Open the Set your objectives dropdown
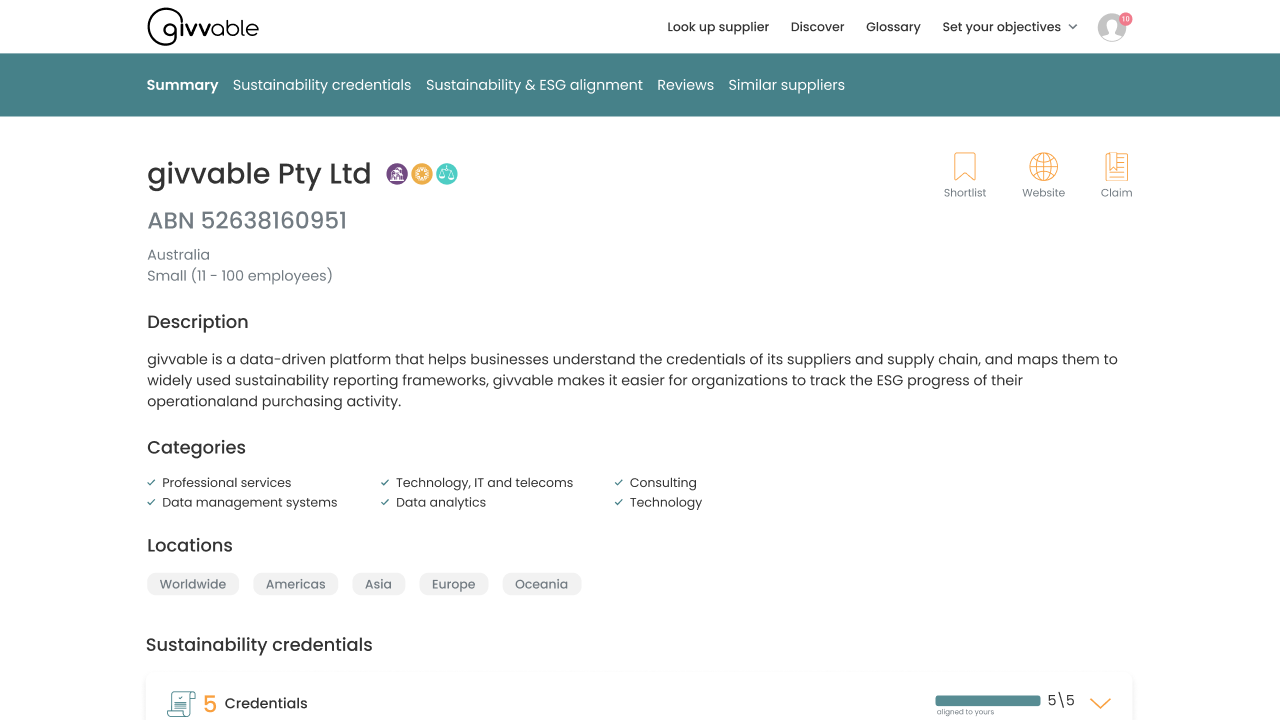This screenshot has height=720, width=1280. (1010, 27)
